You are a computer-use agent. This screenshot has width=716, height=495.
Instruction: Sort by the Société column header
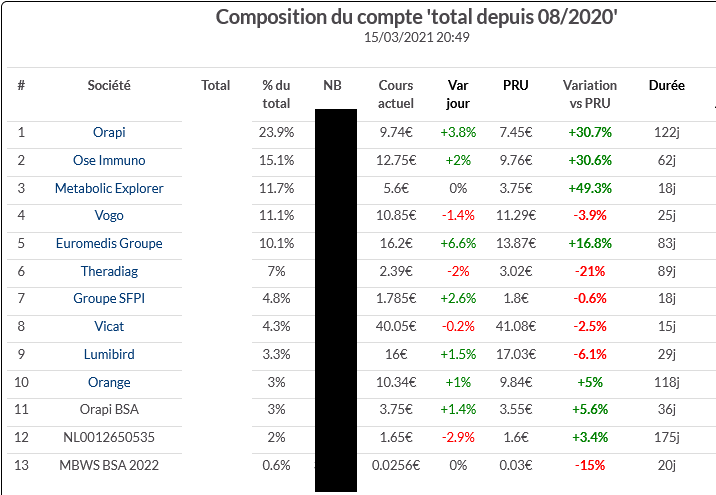tap(109, 86)
